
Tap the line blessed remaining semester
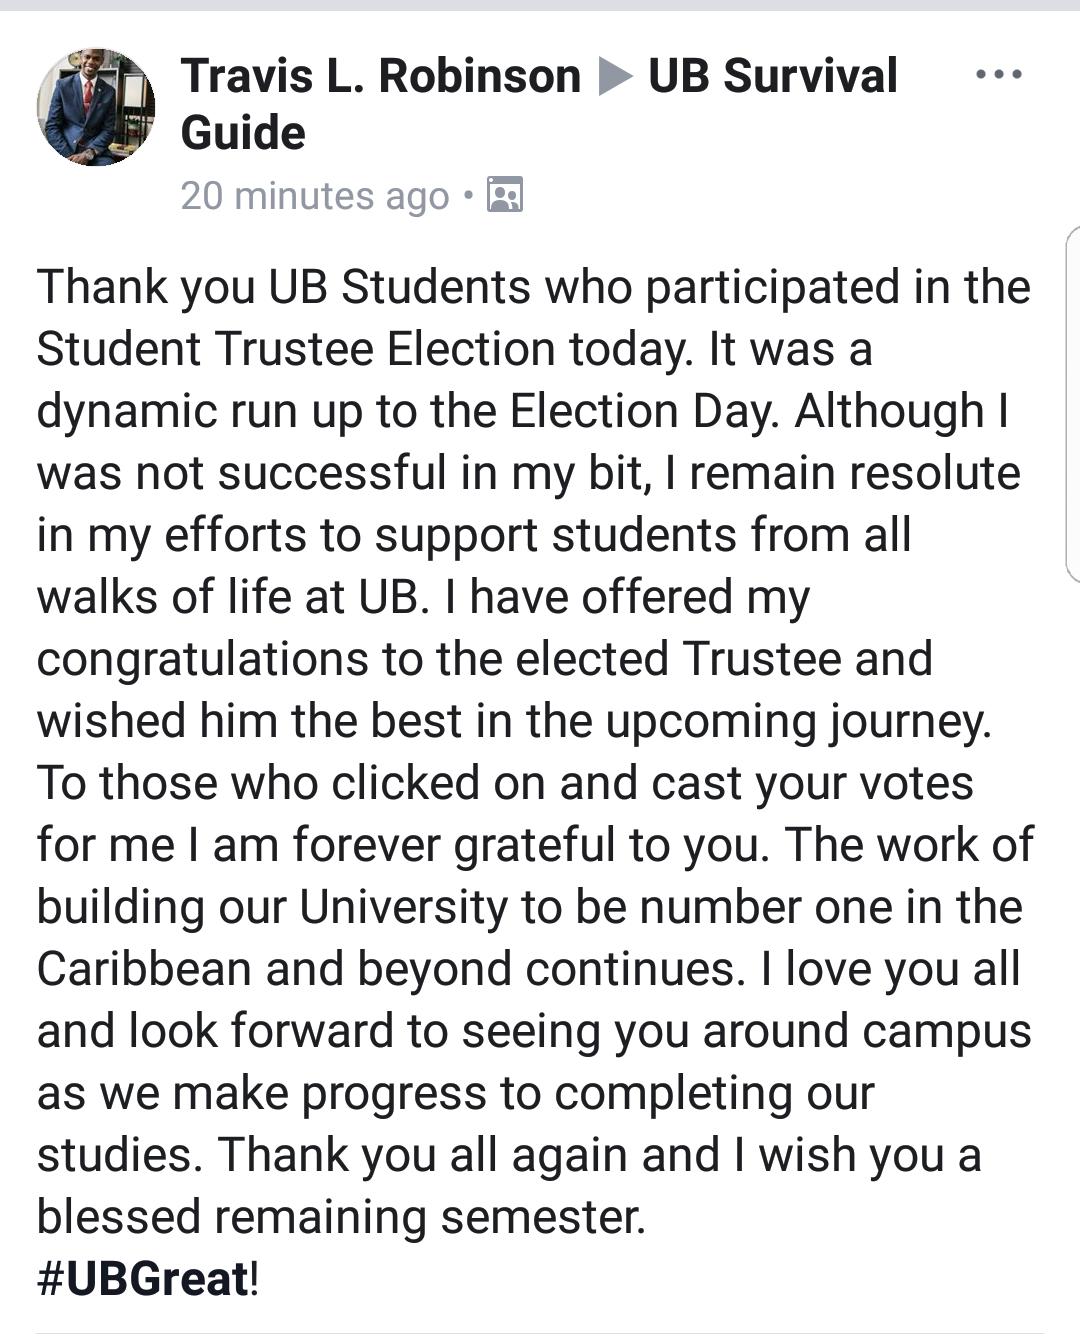[x=341, y=1218]
